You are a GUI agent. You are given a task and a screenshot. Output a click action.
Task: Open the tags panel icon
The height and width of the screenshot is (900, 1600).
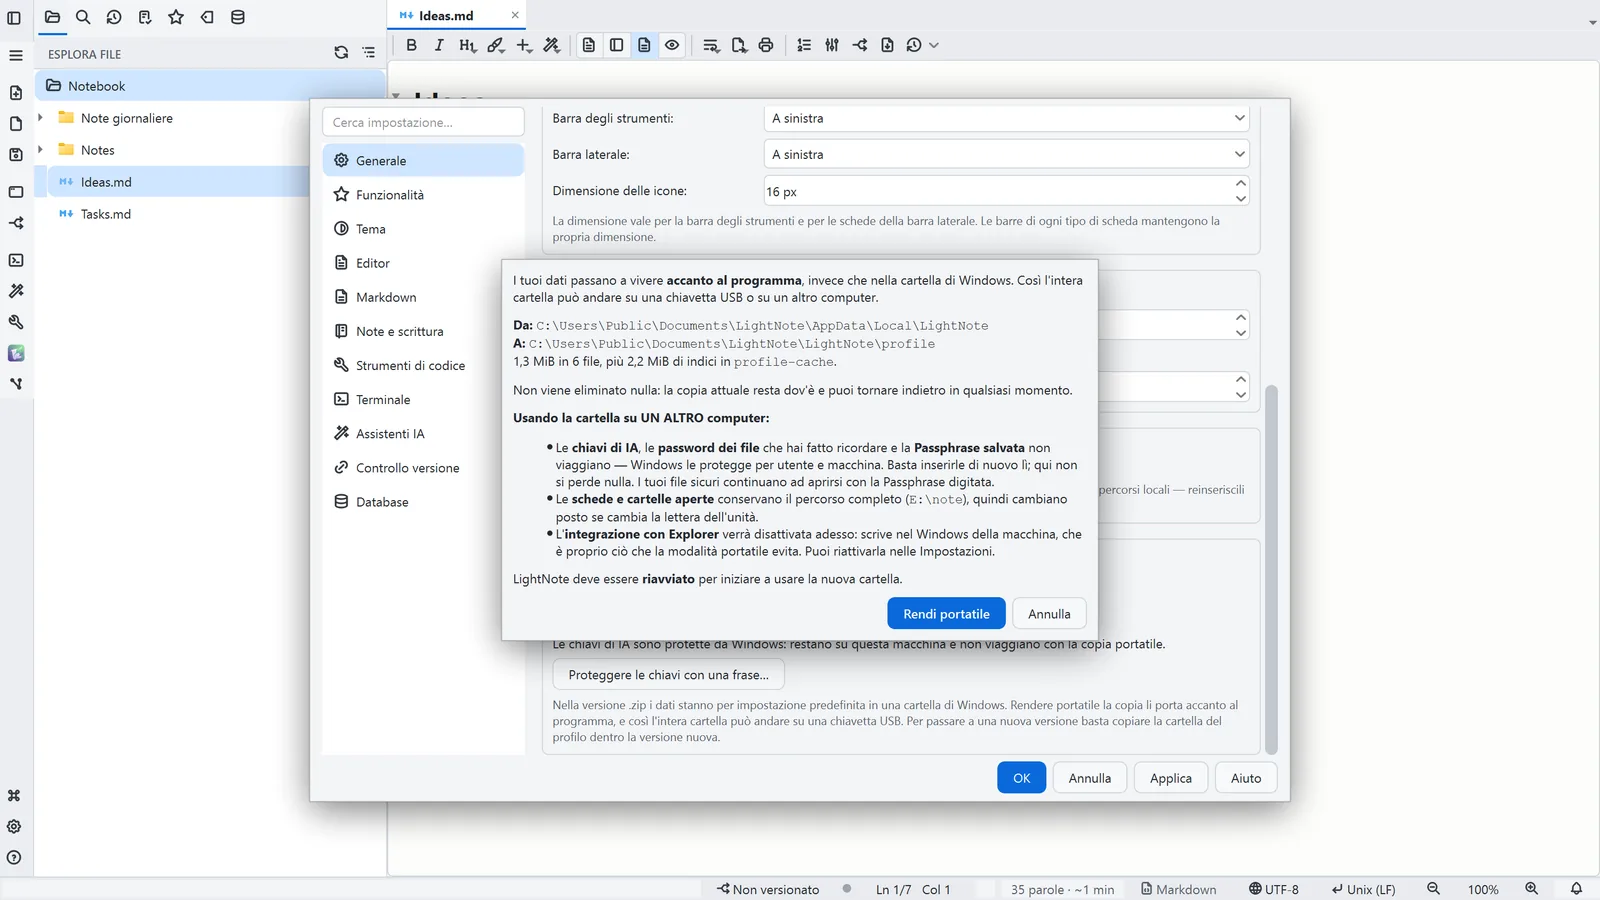[x=207, y=17]
